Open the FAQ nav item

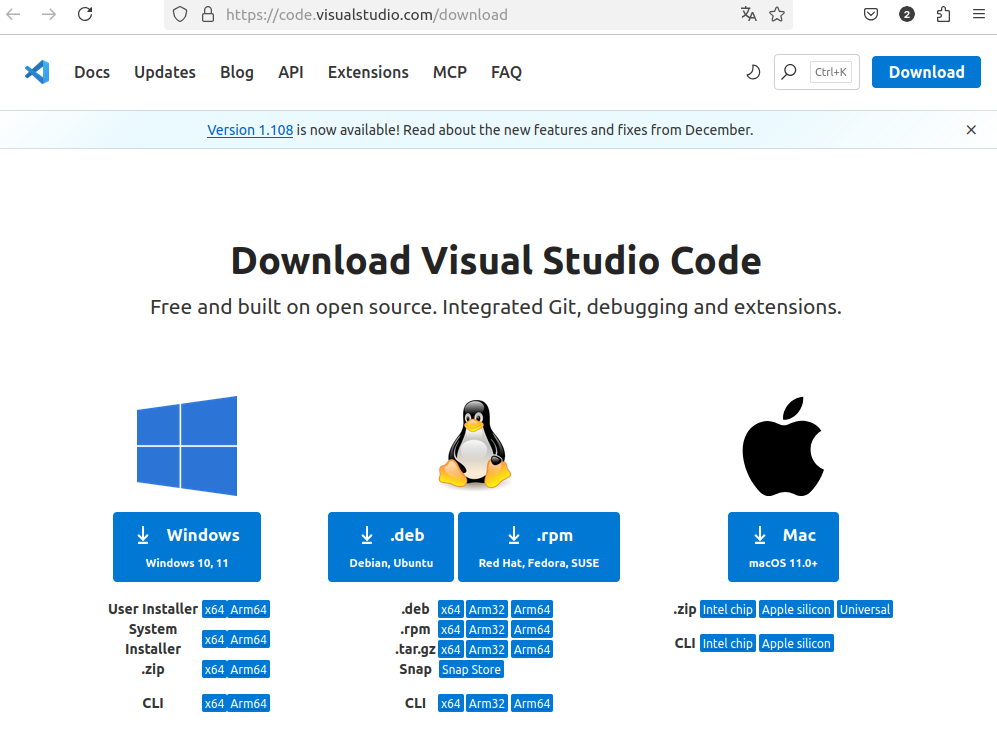click(506, 72)
